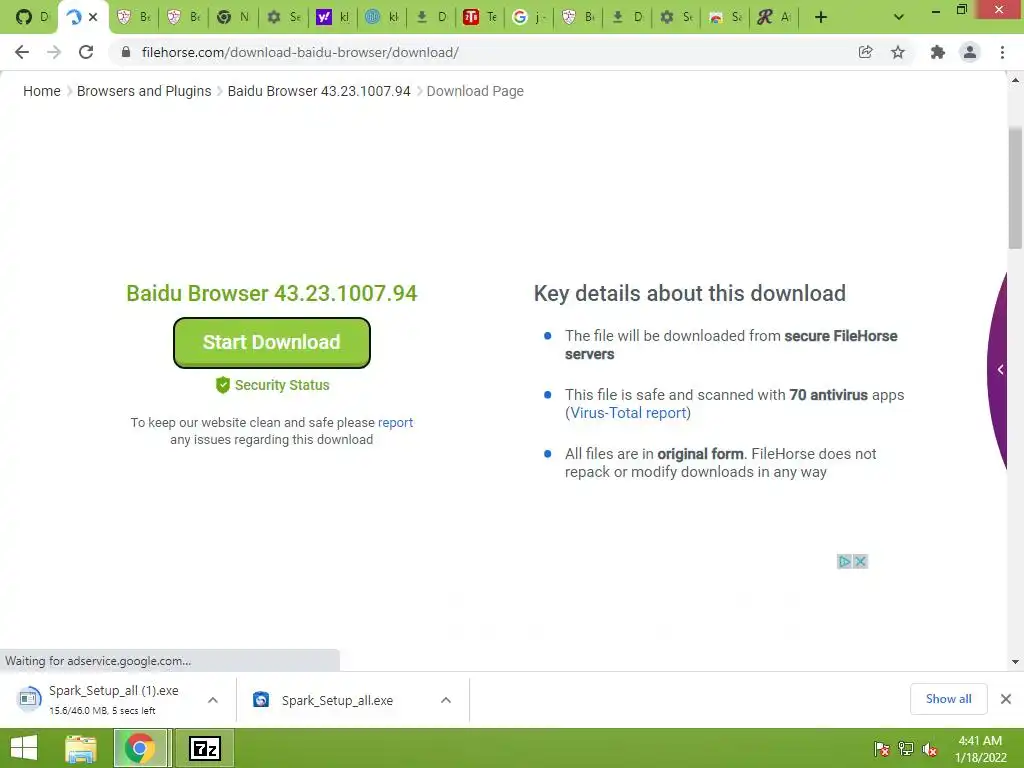The image size is (1024, 768).
Task: Click the address bar URL
Action: (300, 52)
